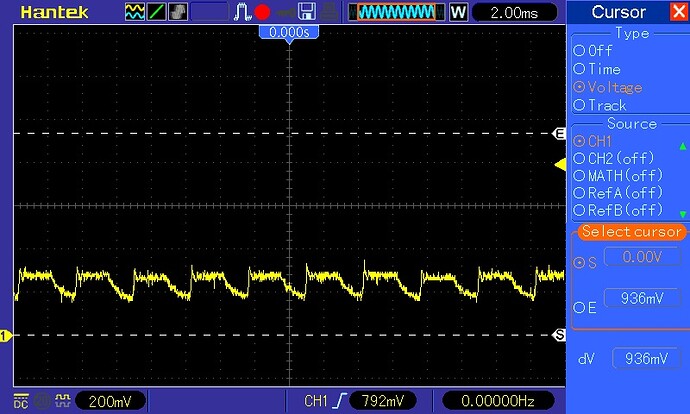This screenshot has height=414, width=690.
Task: Click the rising edge trigger slope icon
Action: 339,401
